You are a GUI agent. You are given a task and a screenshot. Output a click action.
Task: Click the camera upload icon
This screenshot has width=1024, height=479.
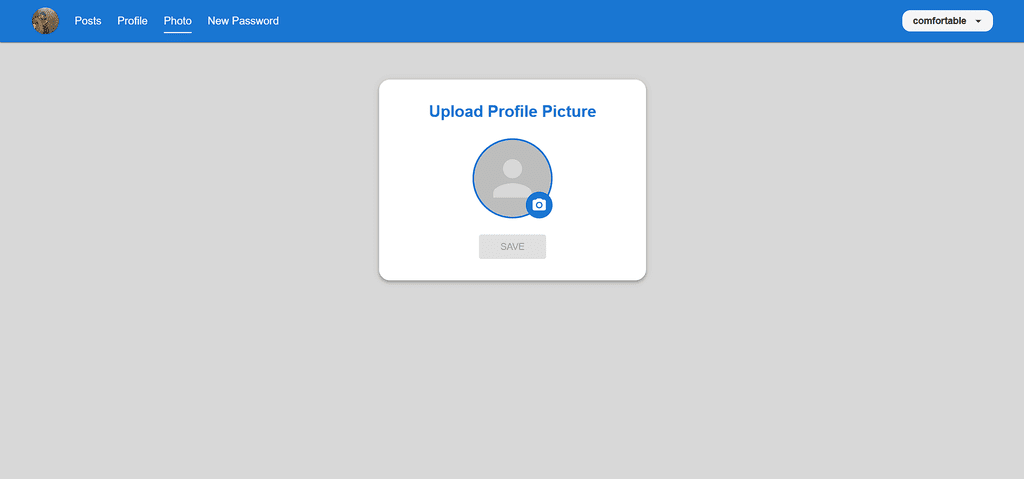(539, 205)
